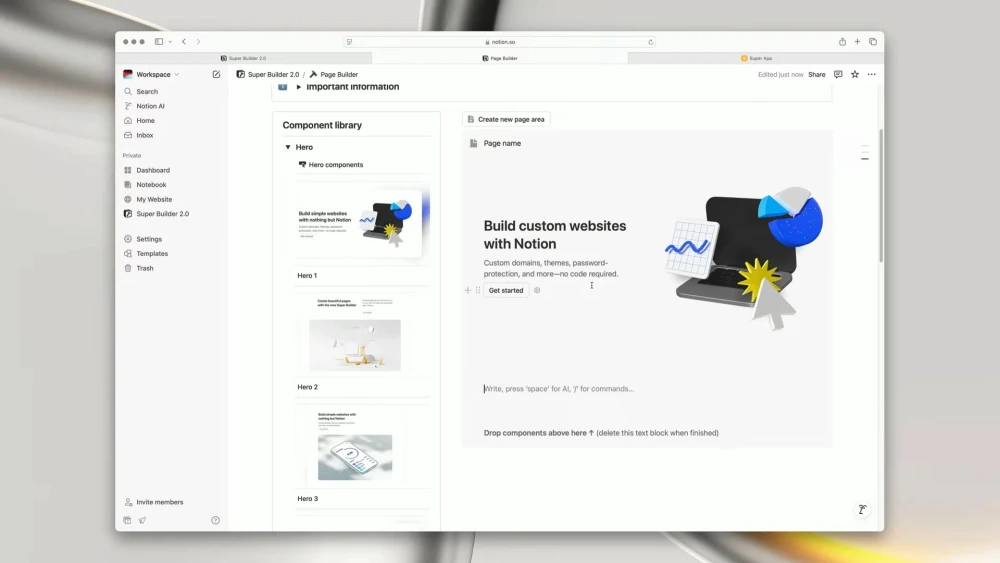Click the notion.so address bar
This screenshot has height=563, width=1000.
click(x=500, y=42)
